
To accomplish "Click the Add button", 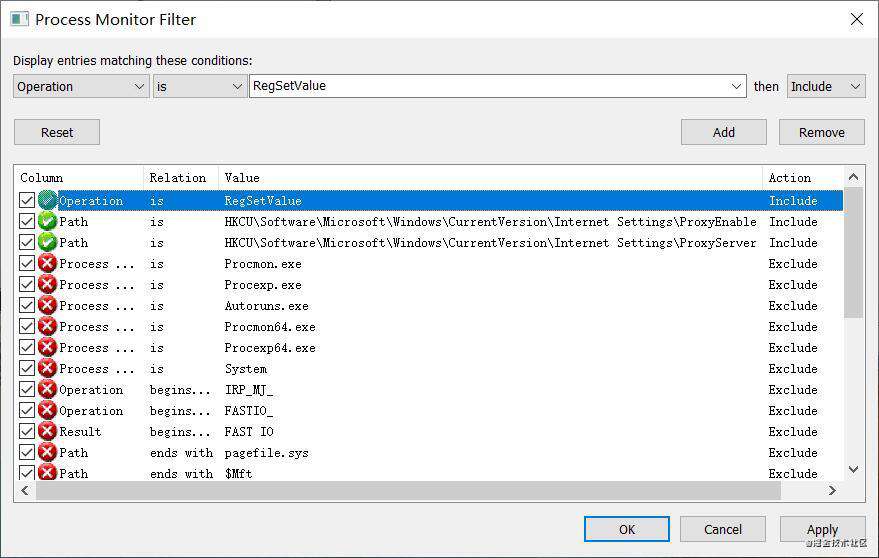I will 723,132.
